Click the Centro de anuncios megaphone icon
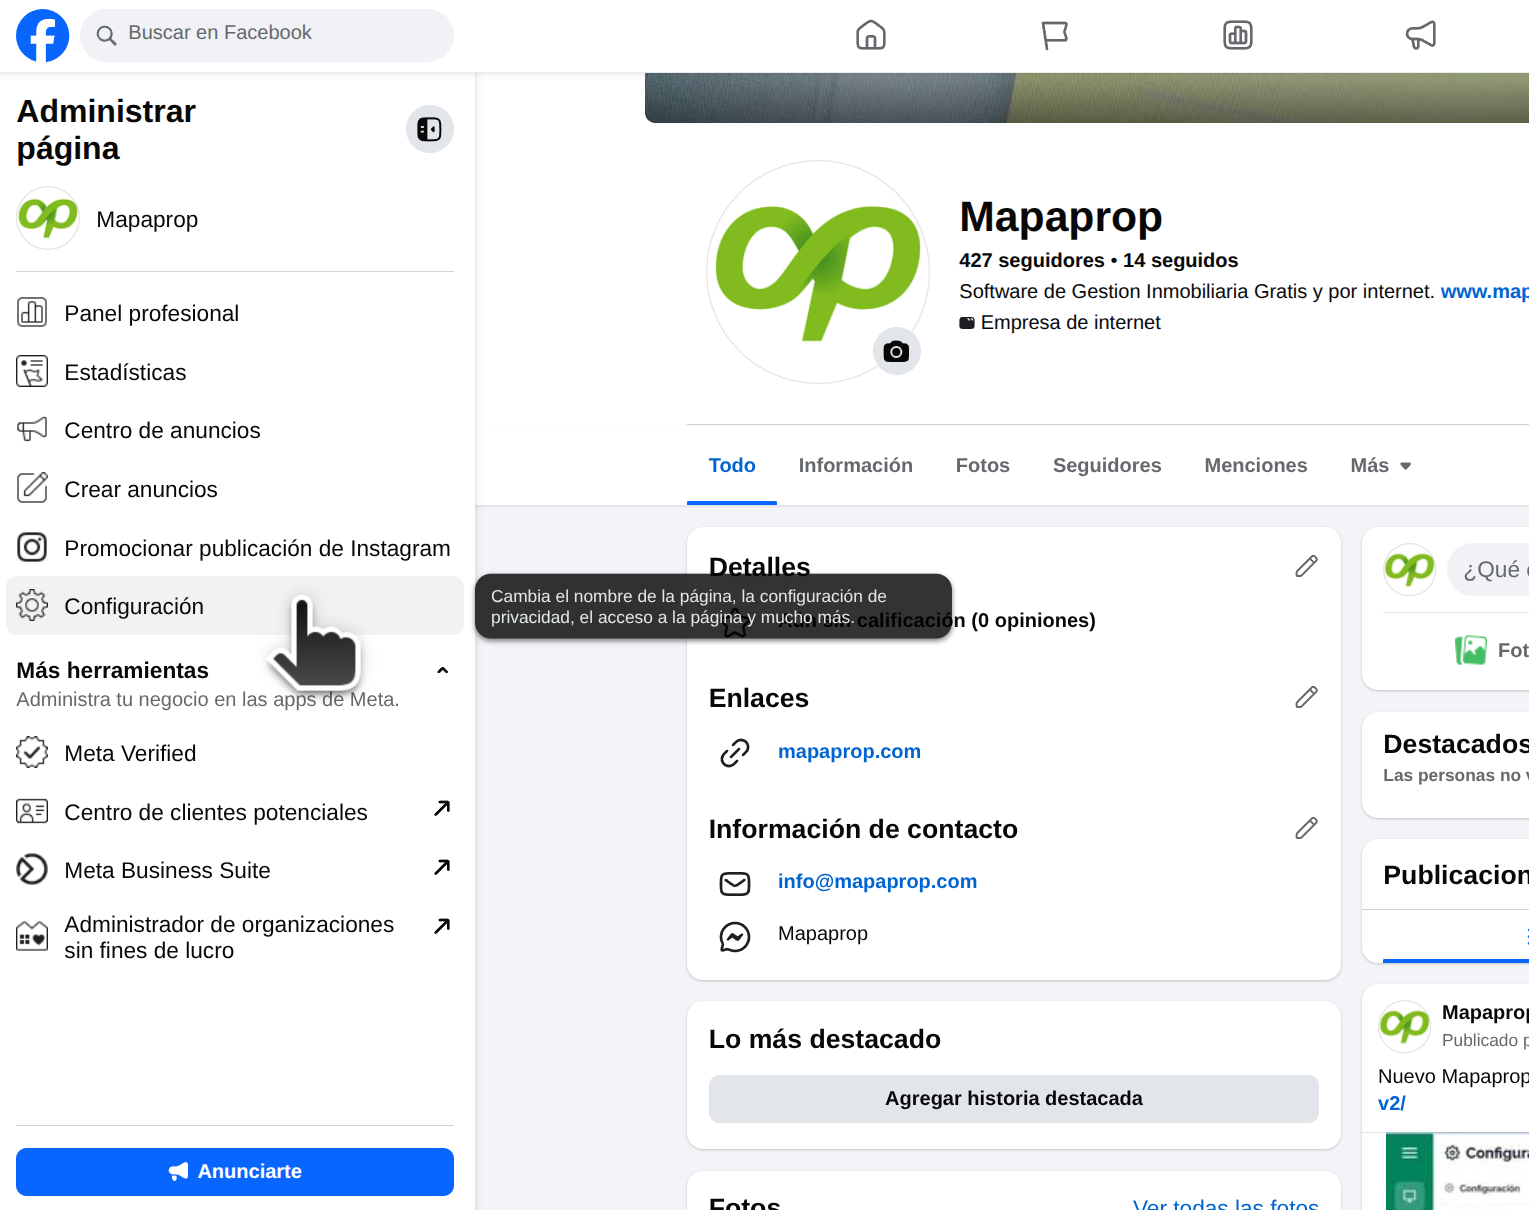This screenshot has width=1529, height=1210. pyautogui.click(x=32, y=430)
